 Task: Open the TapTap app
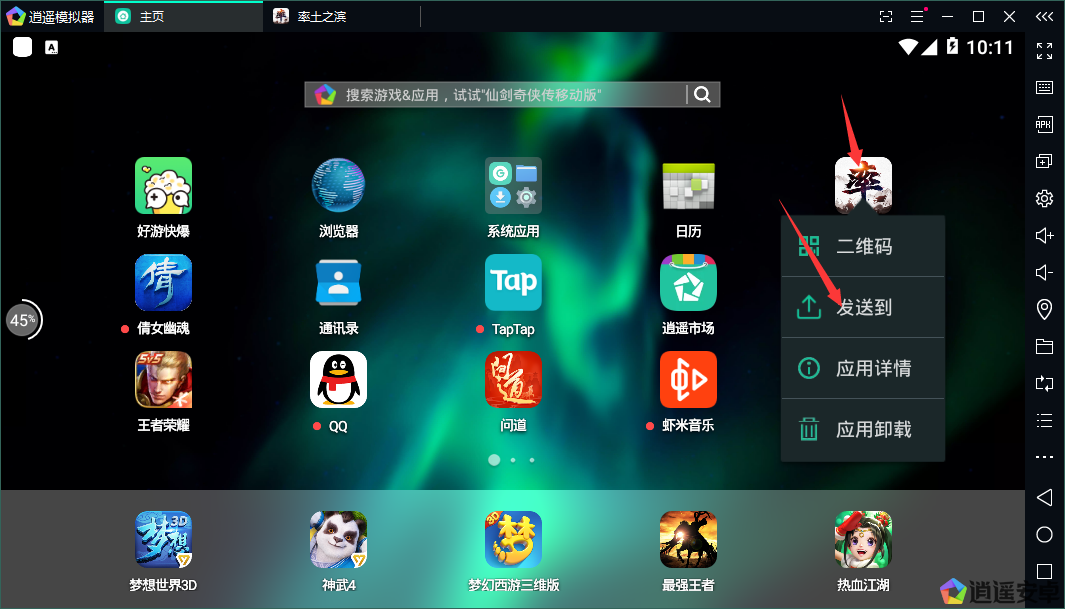coord(513,282)
